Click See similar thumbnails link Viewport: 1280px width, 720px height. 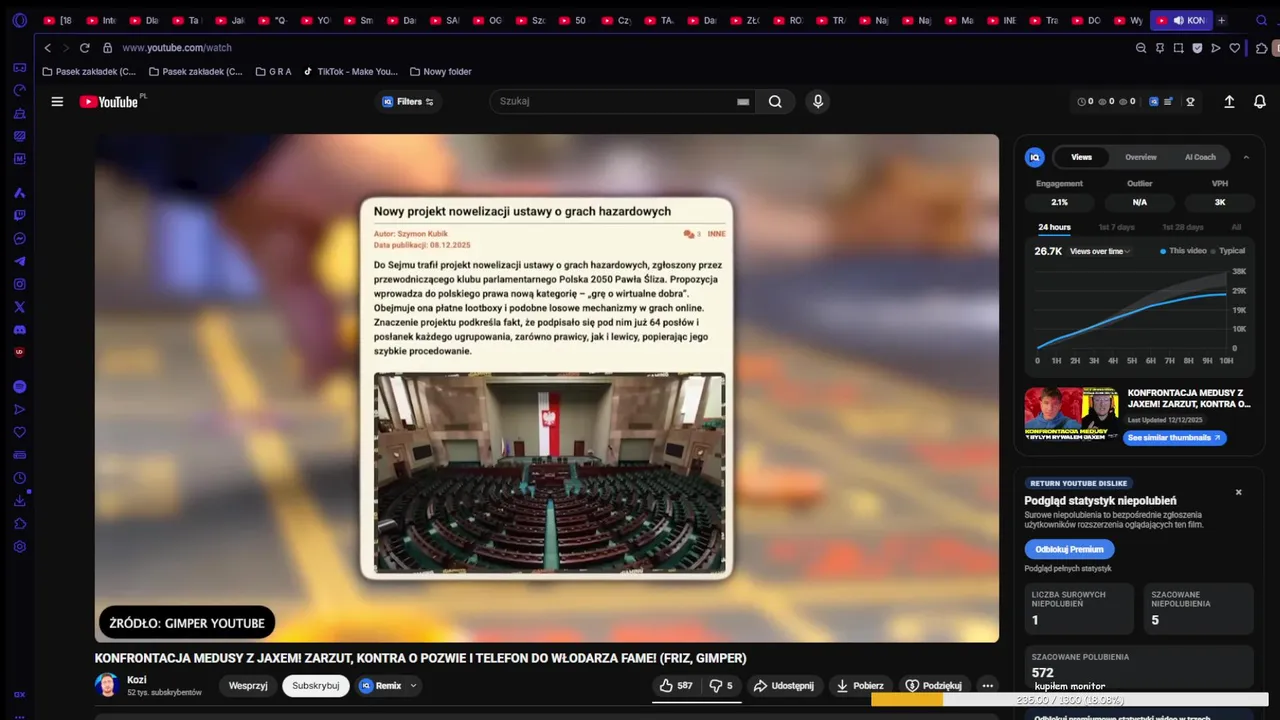[1174, 438]
